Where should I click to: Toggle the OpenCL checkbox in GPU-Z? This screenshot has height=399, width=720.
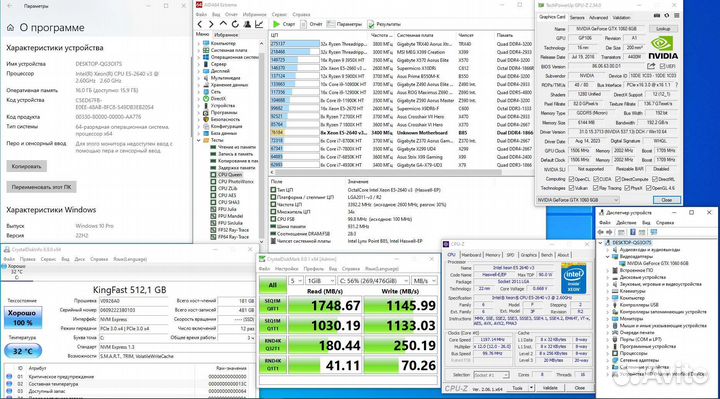point(572,179)
